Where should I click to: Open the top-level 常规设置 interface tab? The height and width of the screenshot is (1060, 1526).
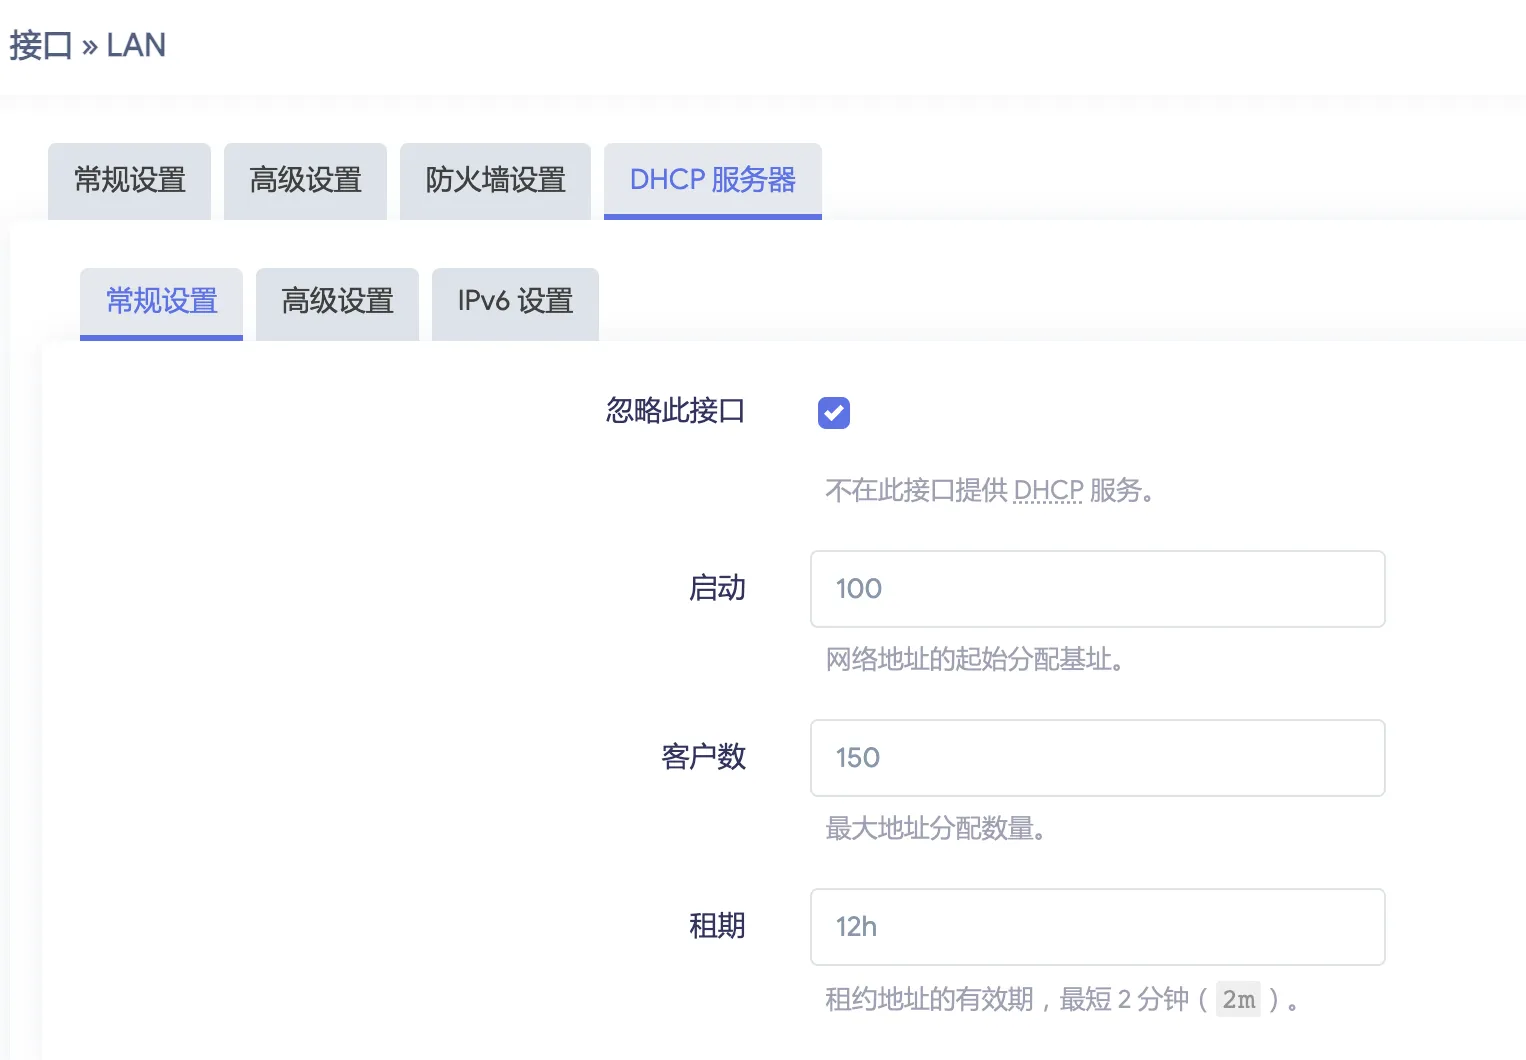pyautogui.click(x=129, y=180)
